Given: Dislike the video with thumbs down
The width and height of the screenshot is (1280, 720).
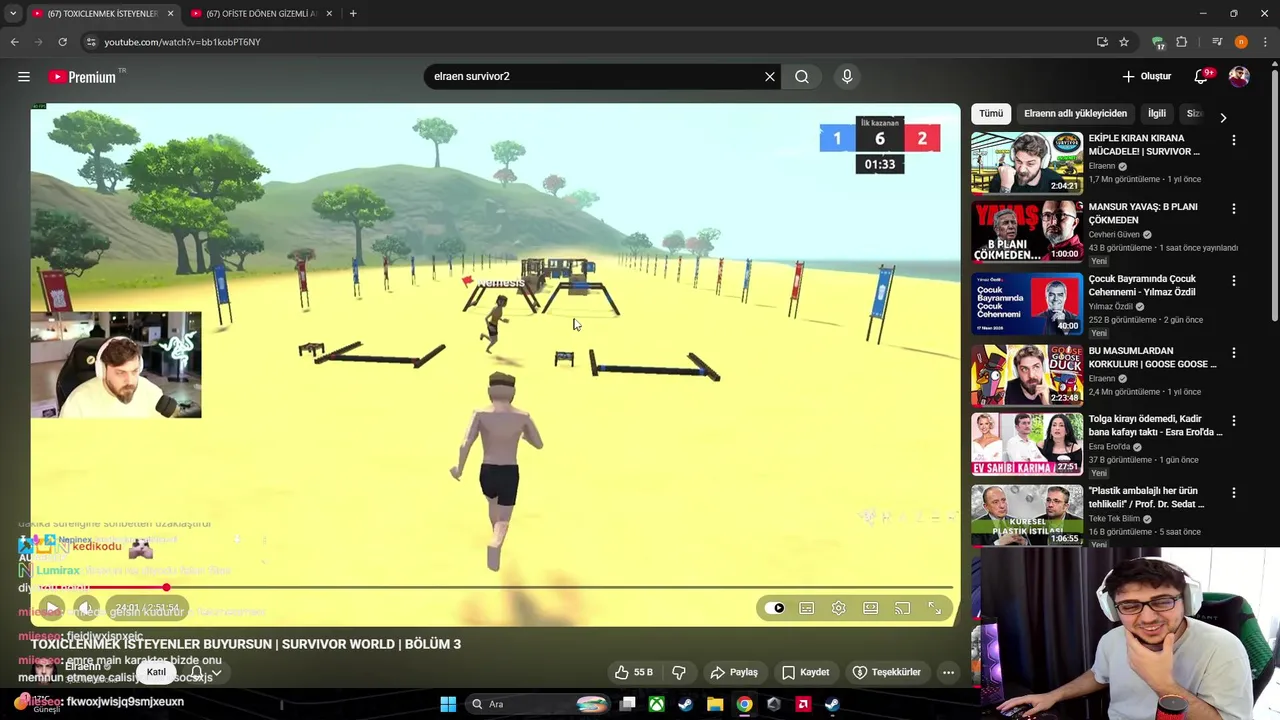Looking at the screenshot, I should [x=679, y=672].
